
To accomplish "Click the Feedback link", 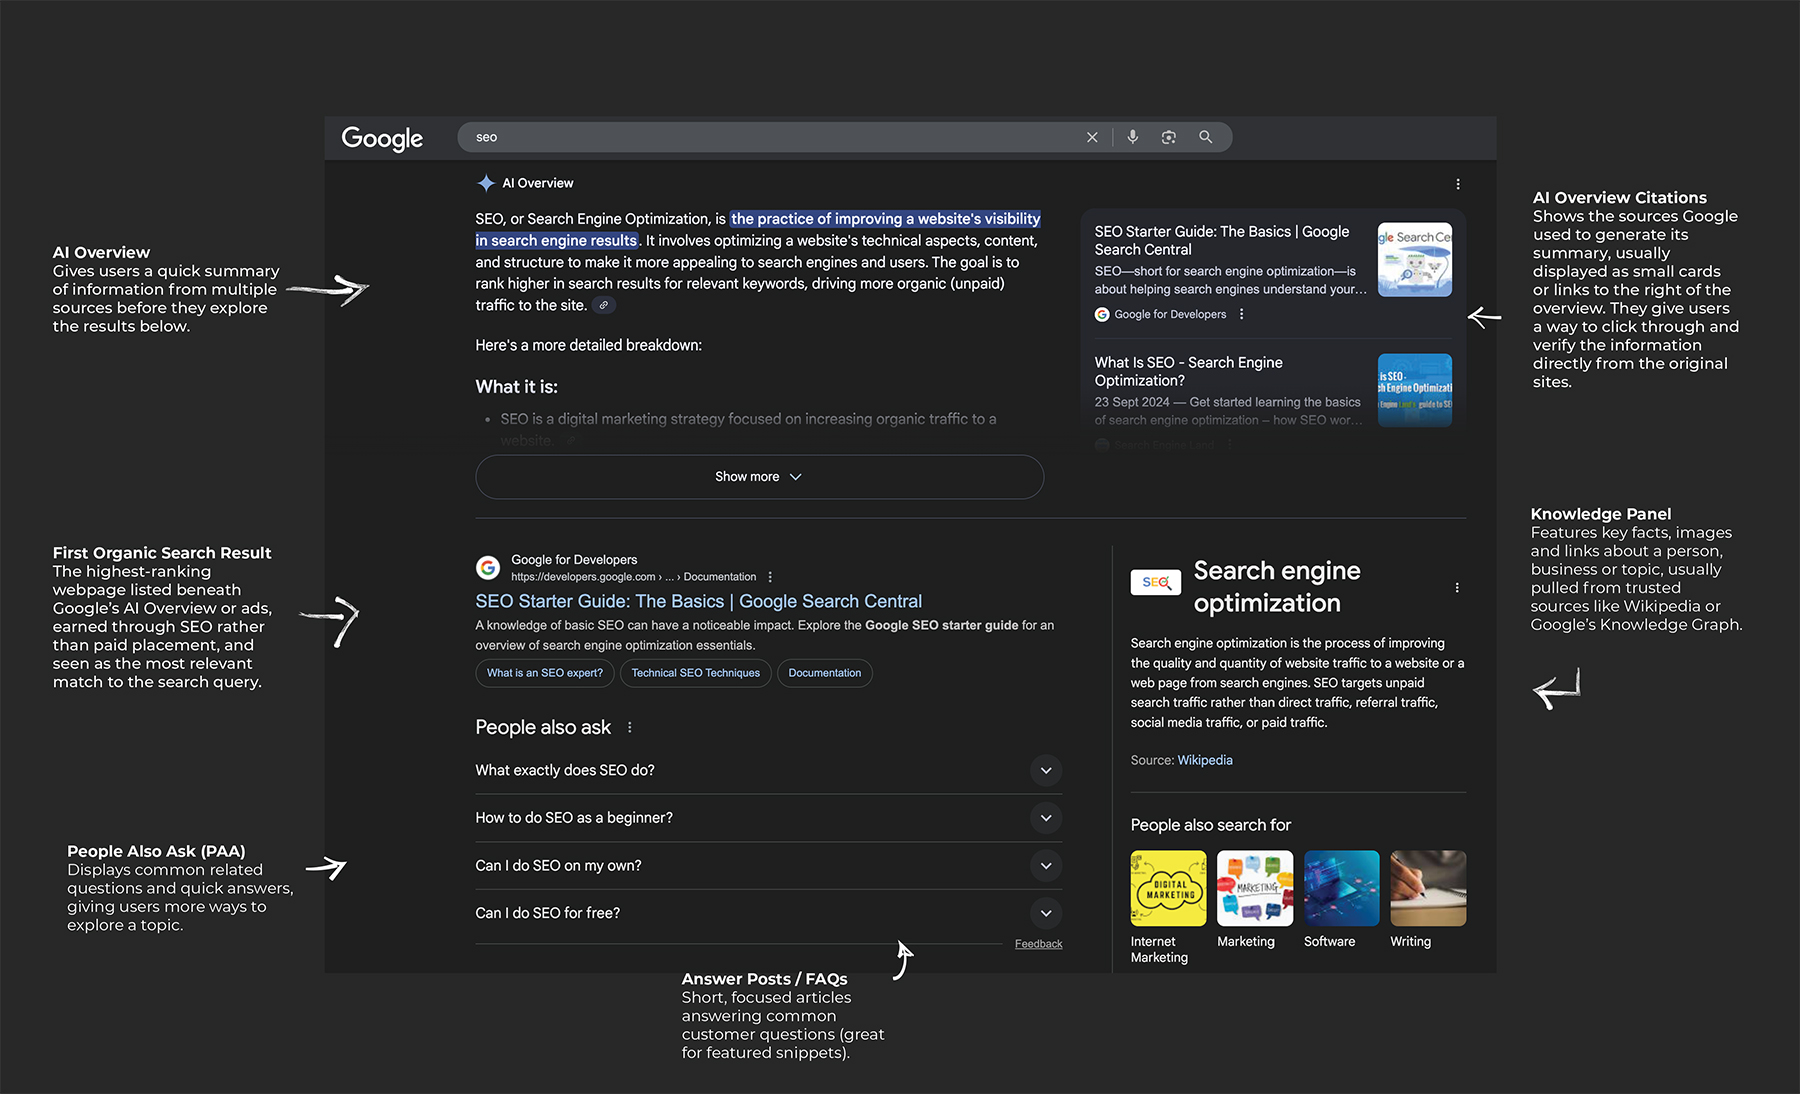I will point(1038,944).
